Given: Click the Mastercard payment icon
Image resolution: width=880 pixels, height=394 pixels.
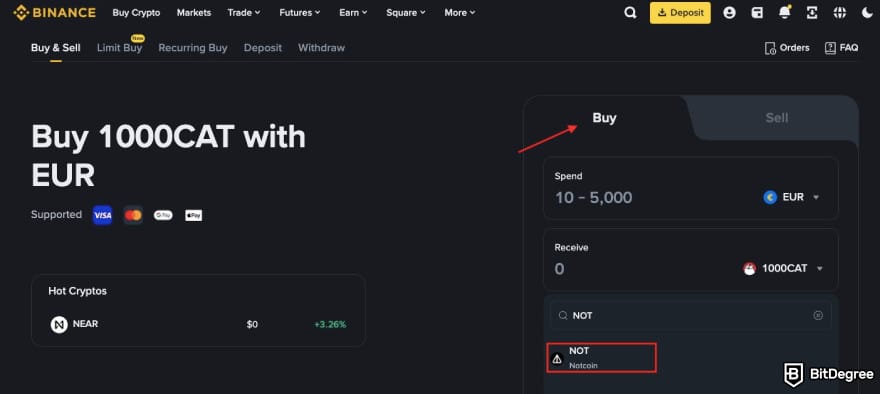Looking at the screenshot, I should [133, 215].
